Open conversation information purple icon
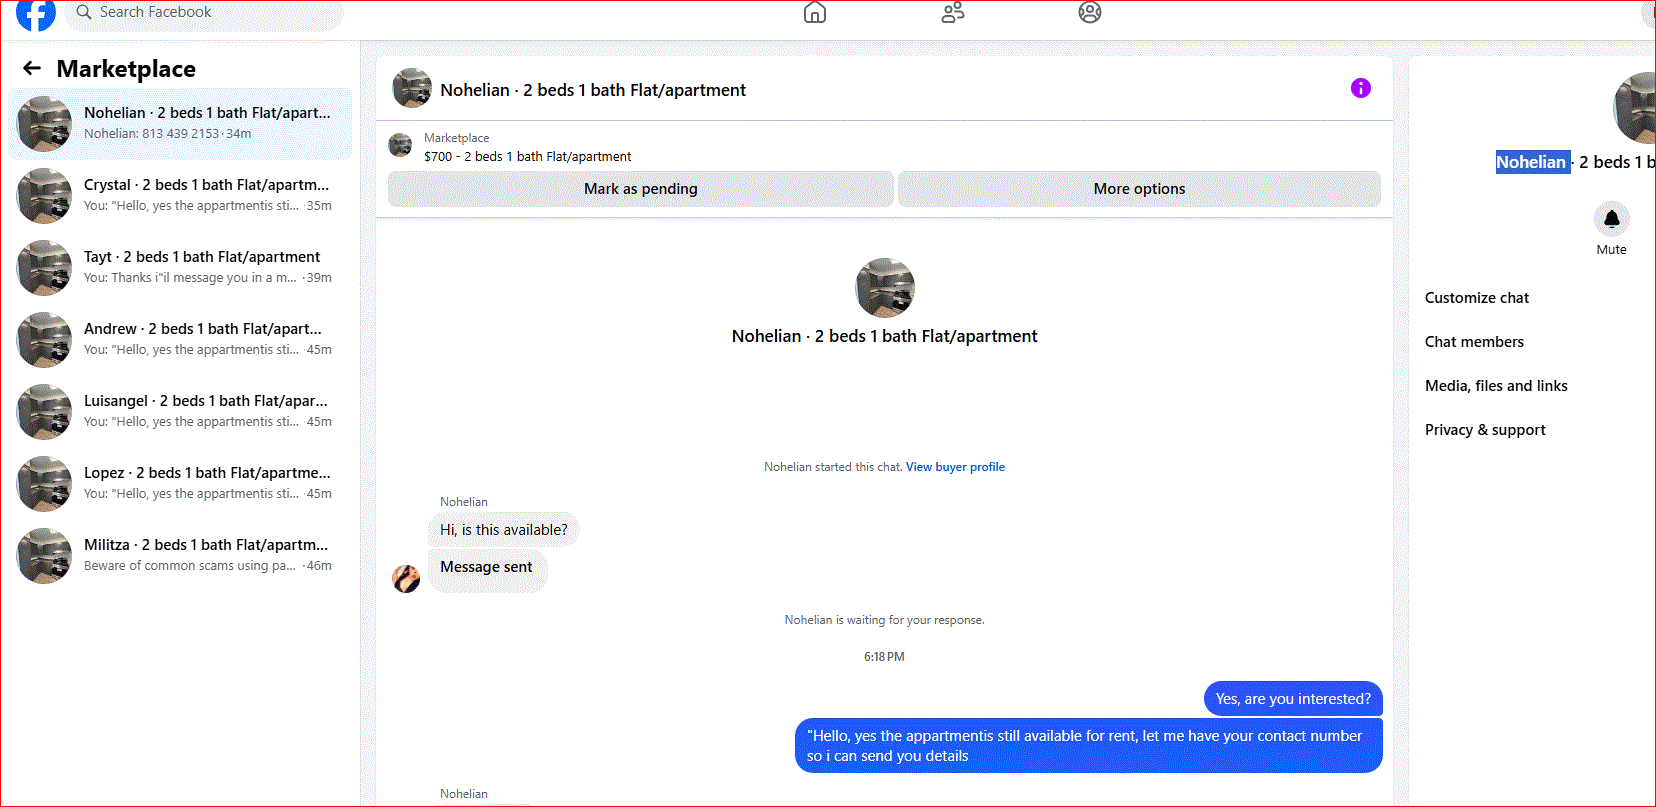Viewport: 1656px width, 807px height. pyautogui.click(x=1361, y=88)
